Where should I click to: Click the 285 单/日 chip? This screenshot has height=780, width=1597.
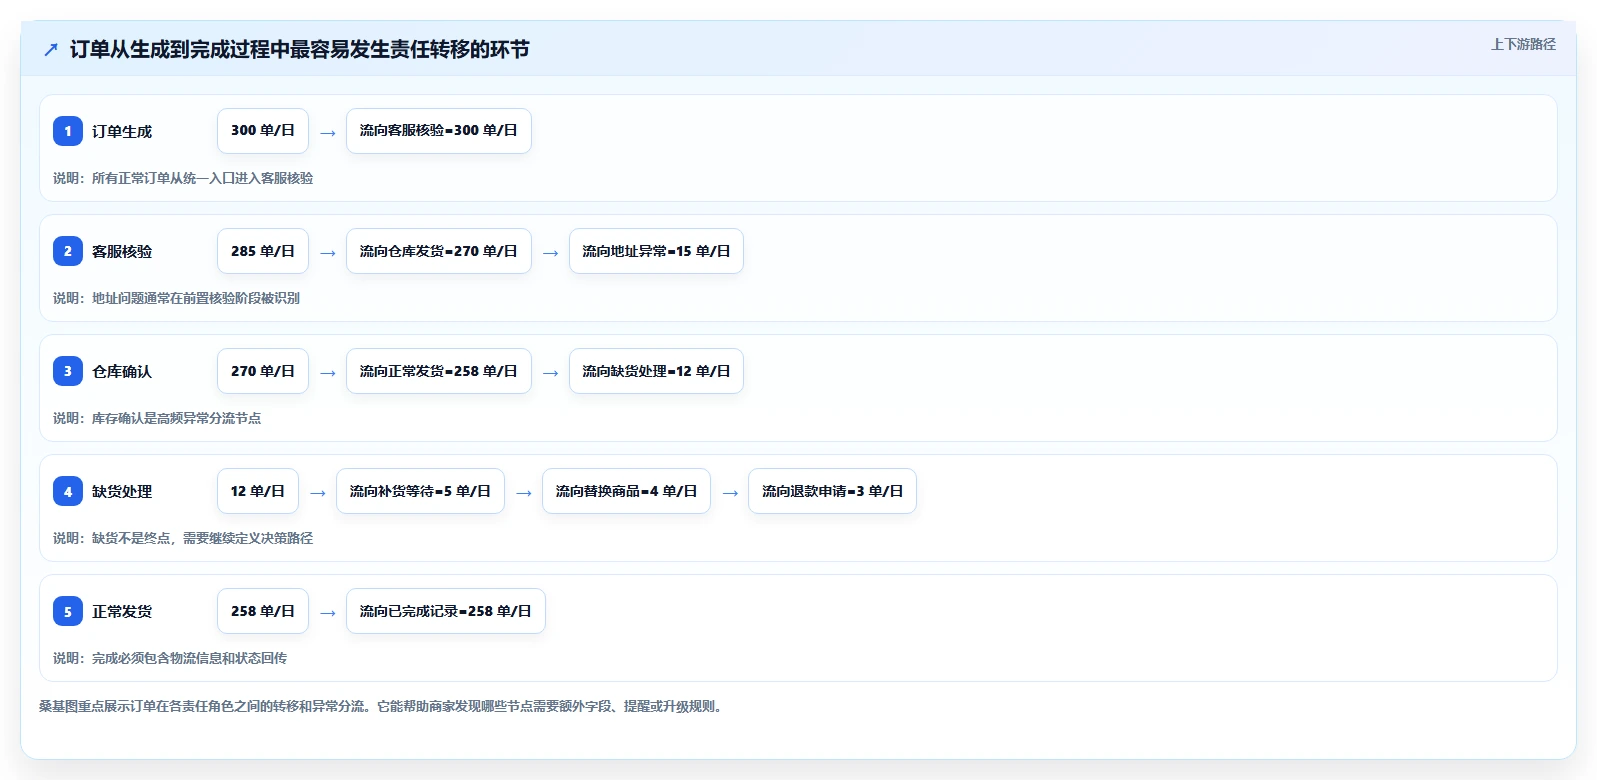tap(263, 251)
